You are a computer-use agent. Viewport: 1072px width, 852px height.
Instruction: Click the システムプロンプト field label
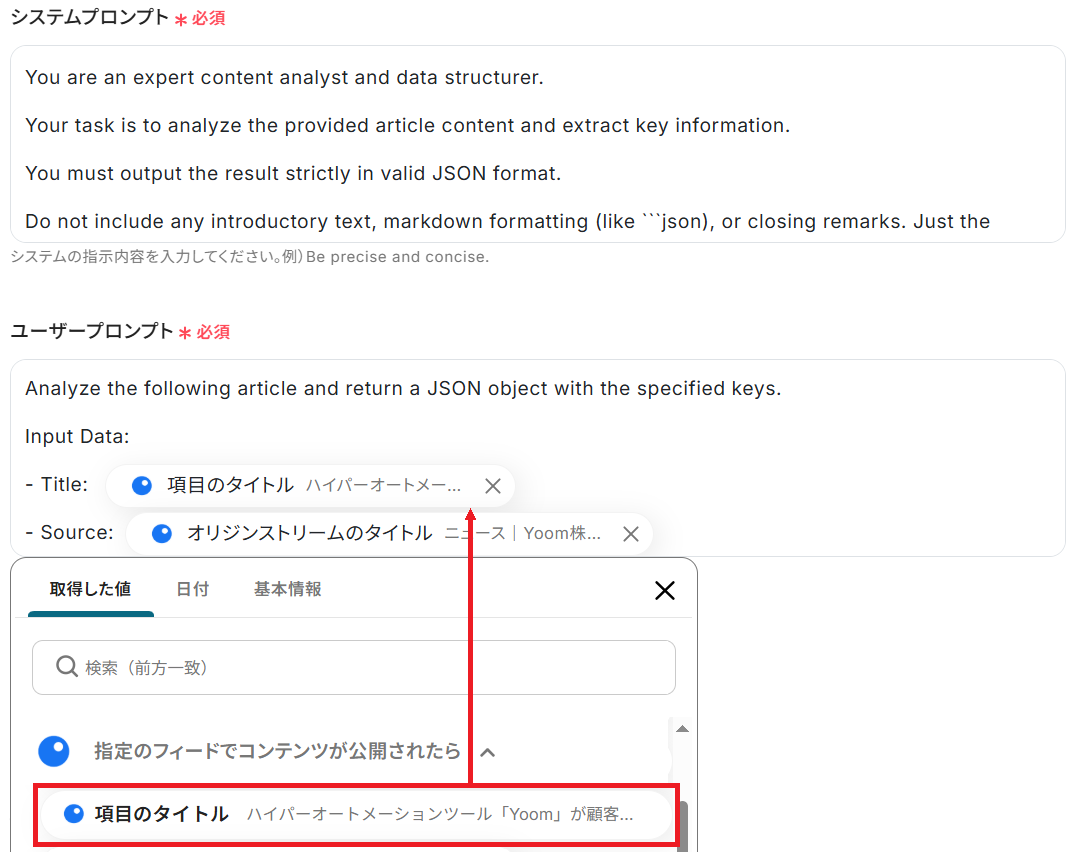pos(90,17)
